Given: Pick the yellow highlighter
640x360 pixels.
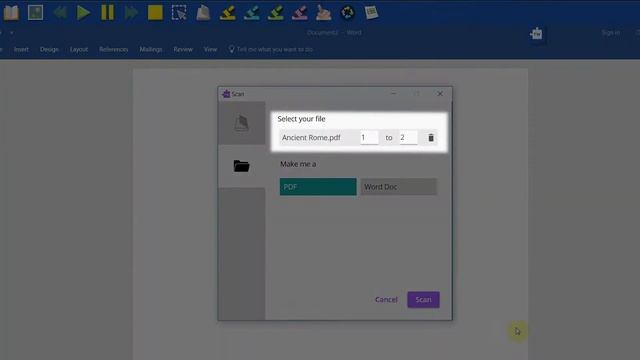Looking at the screenshot, I should click(227, 13).
